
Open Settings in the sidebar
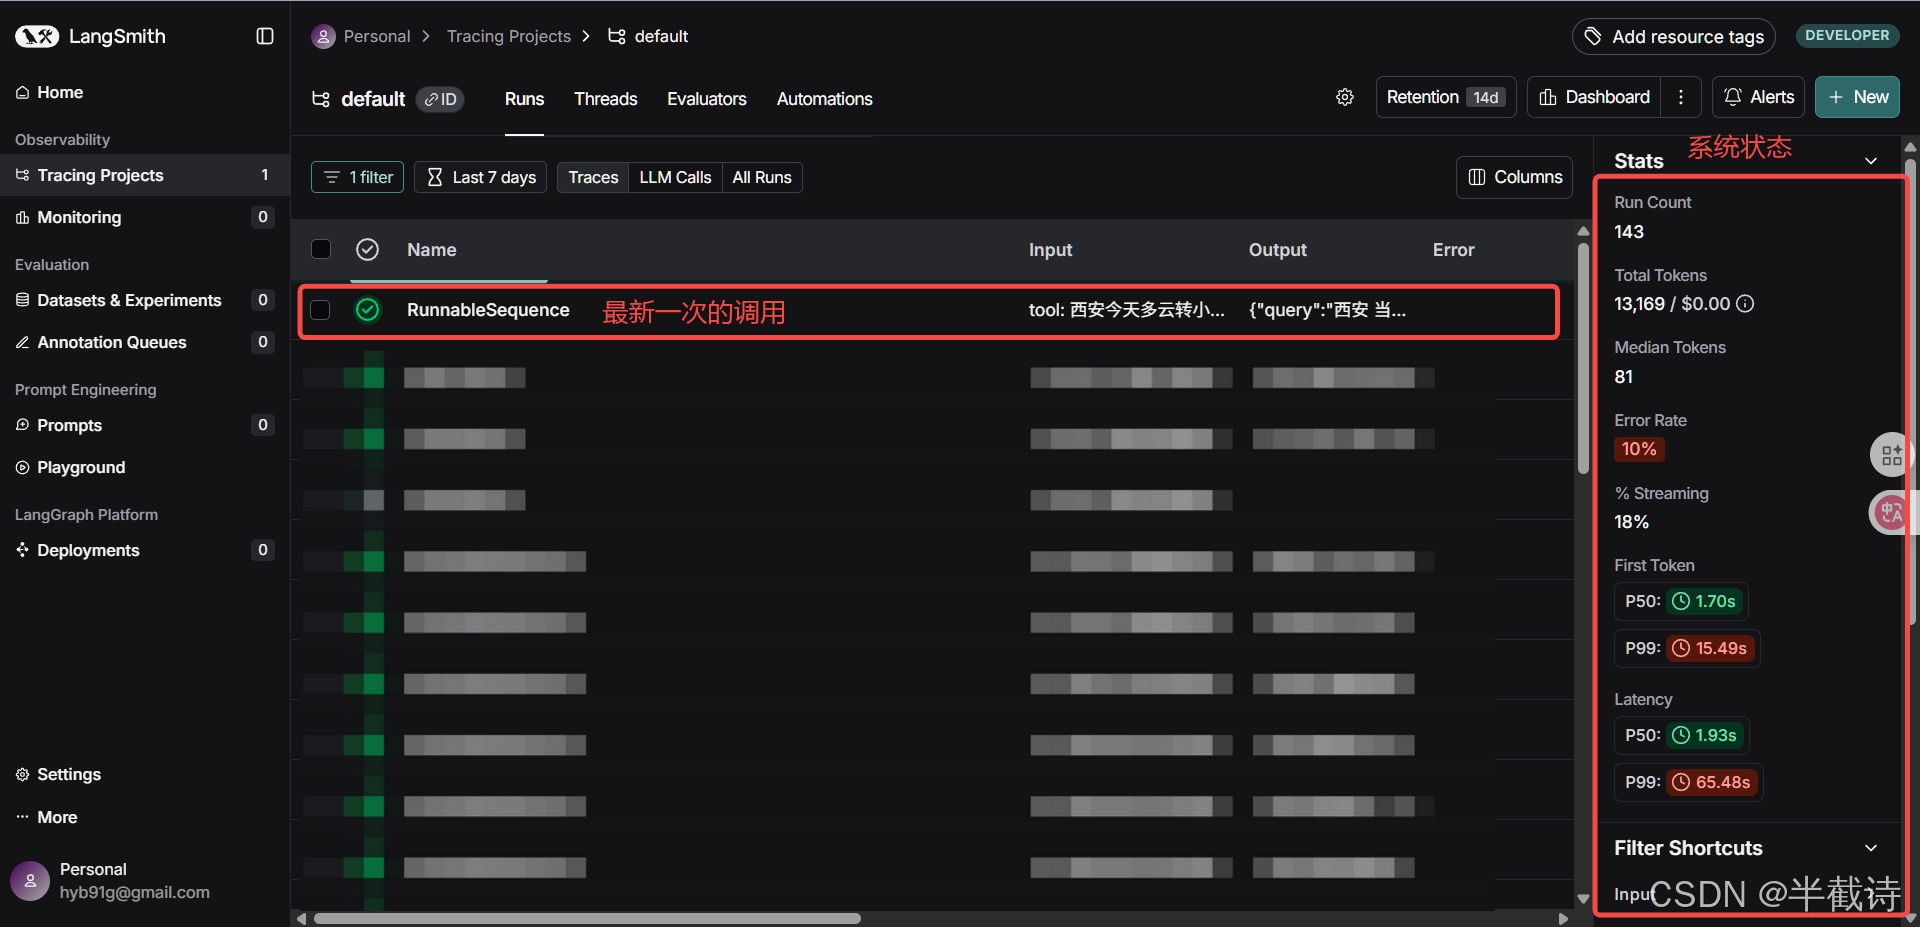pos(58,774)
